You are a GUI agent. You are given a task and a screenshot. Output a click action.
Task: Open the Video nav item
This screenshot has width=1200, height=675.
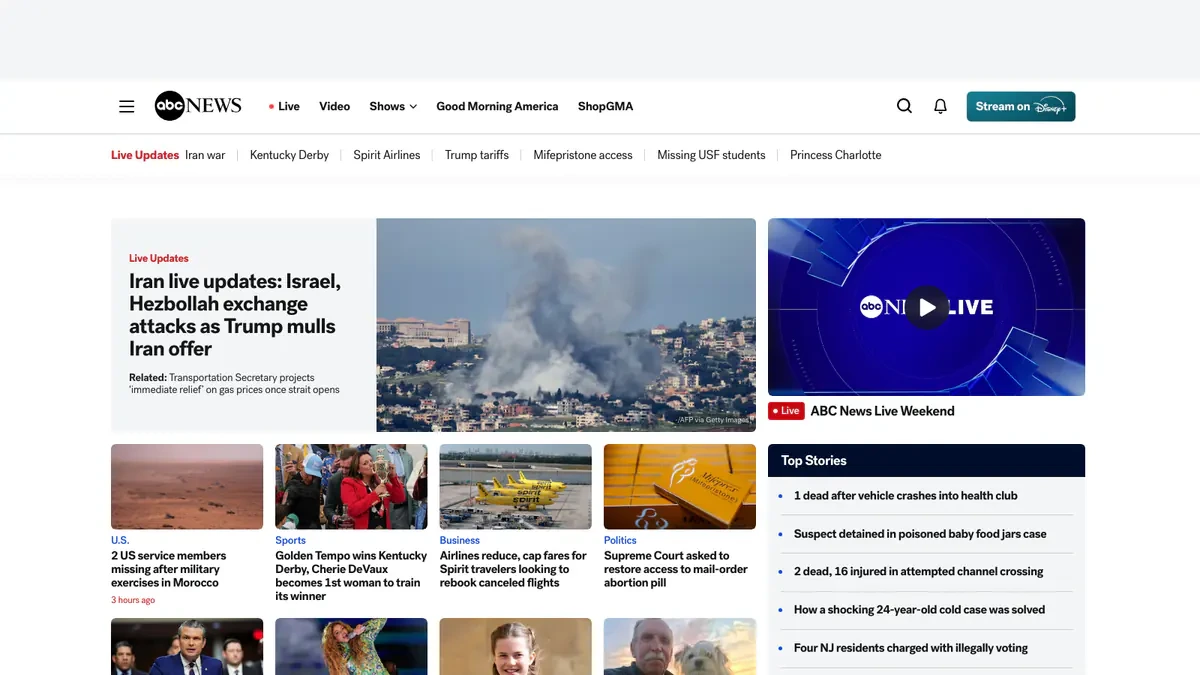(335, 106)
